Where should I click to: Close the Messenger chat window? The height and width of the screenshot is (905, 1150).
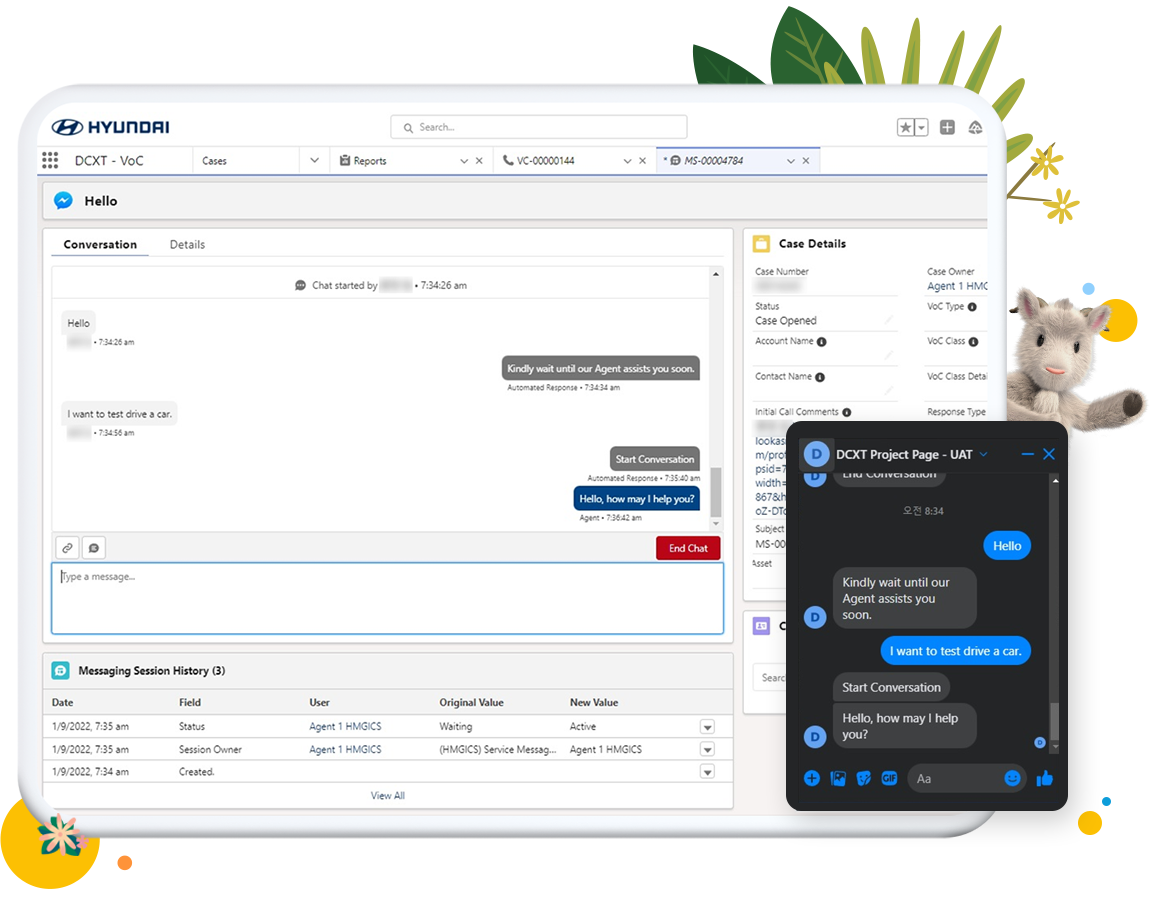[x=1050, y=454]
